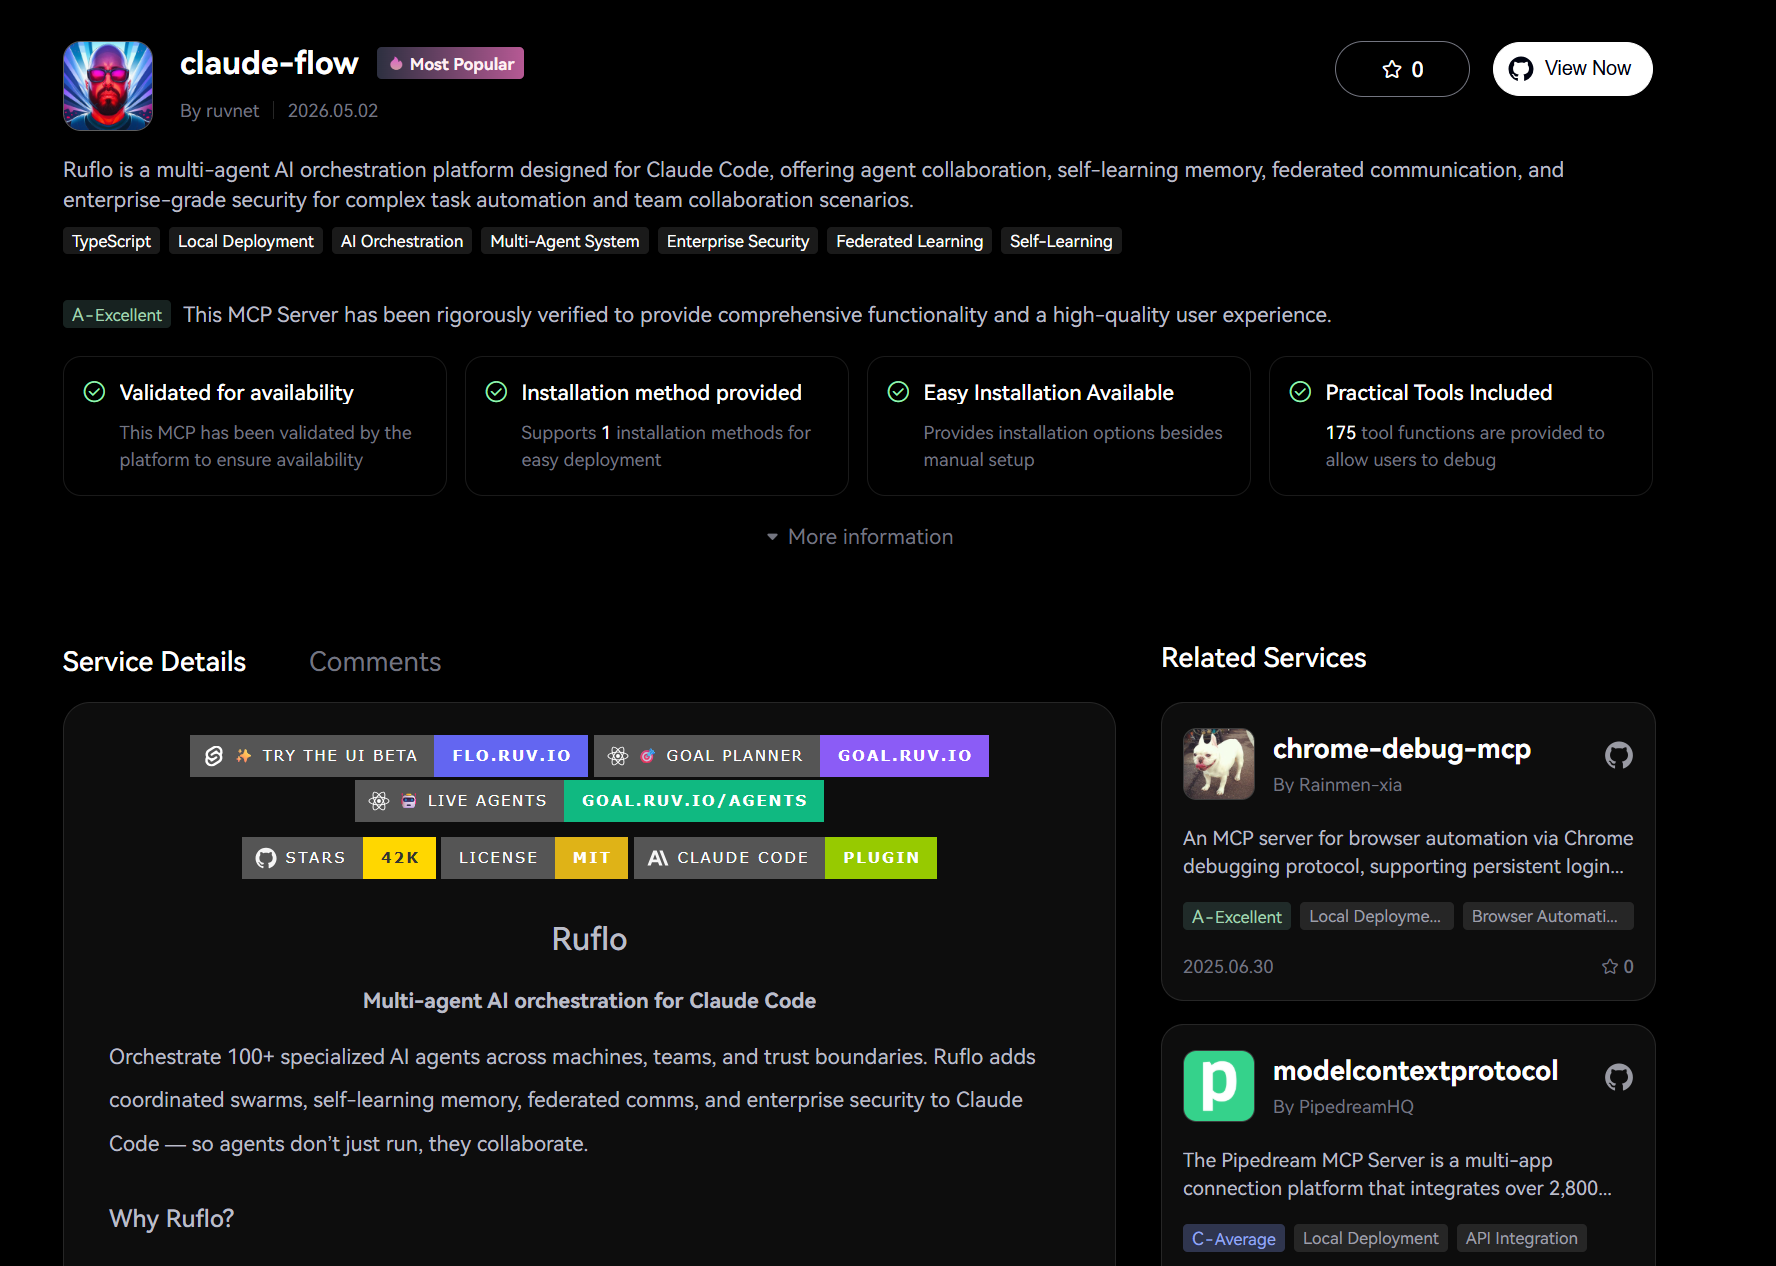Click the React atom icon in Goal Planner badge

(618, 756)
